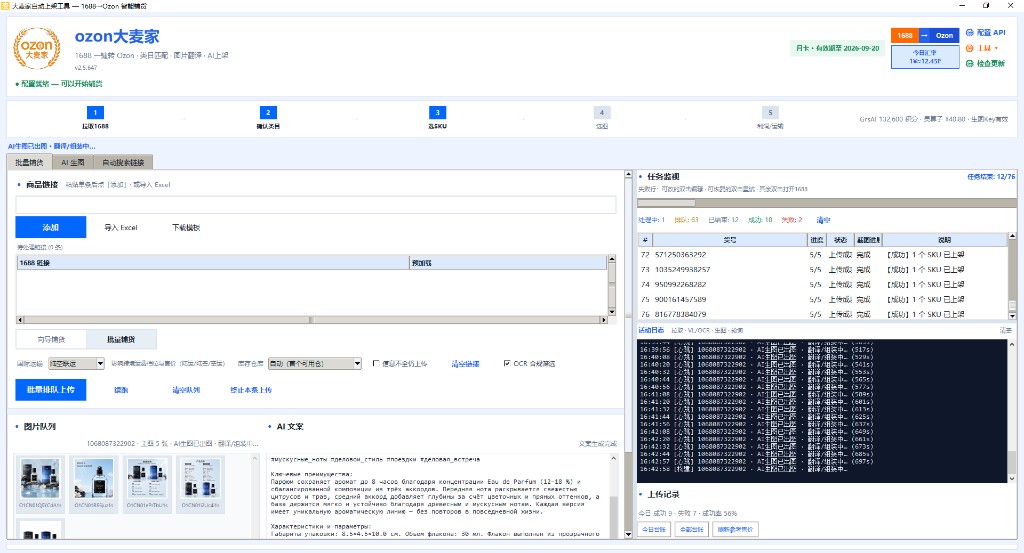Screen dimensions: 1024x553
Task: Switch to the AI 生图 tab
Action: pos(73,163)
